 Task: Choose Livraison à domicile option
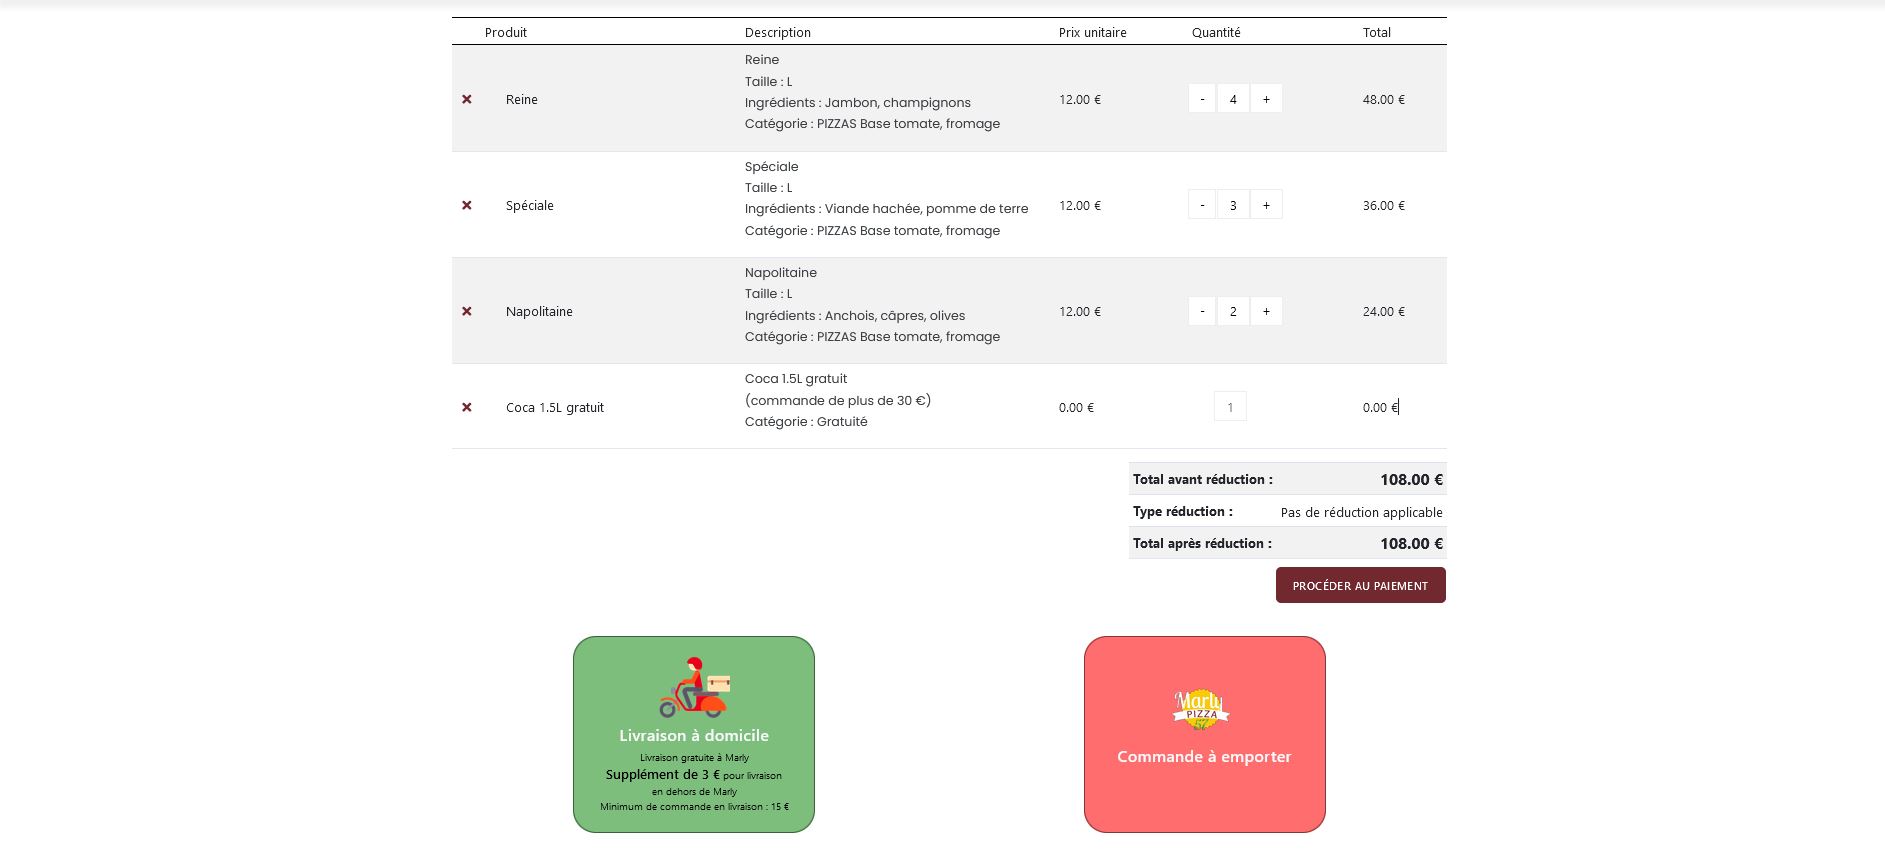694,736
